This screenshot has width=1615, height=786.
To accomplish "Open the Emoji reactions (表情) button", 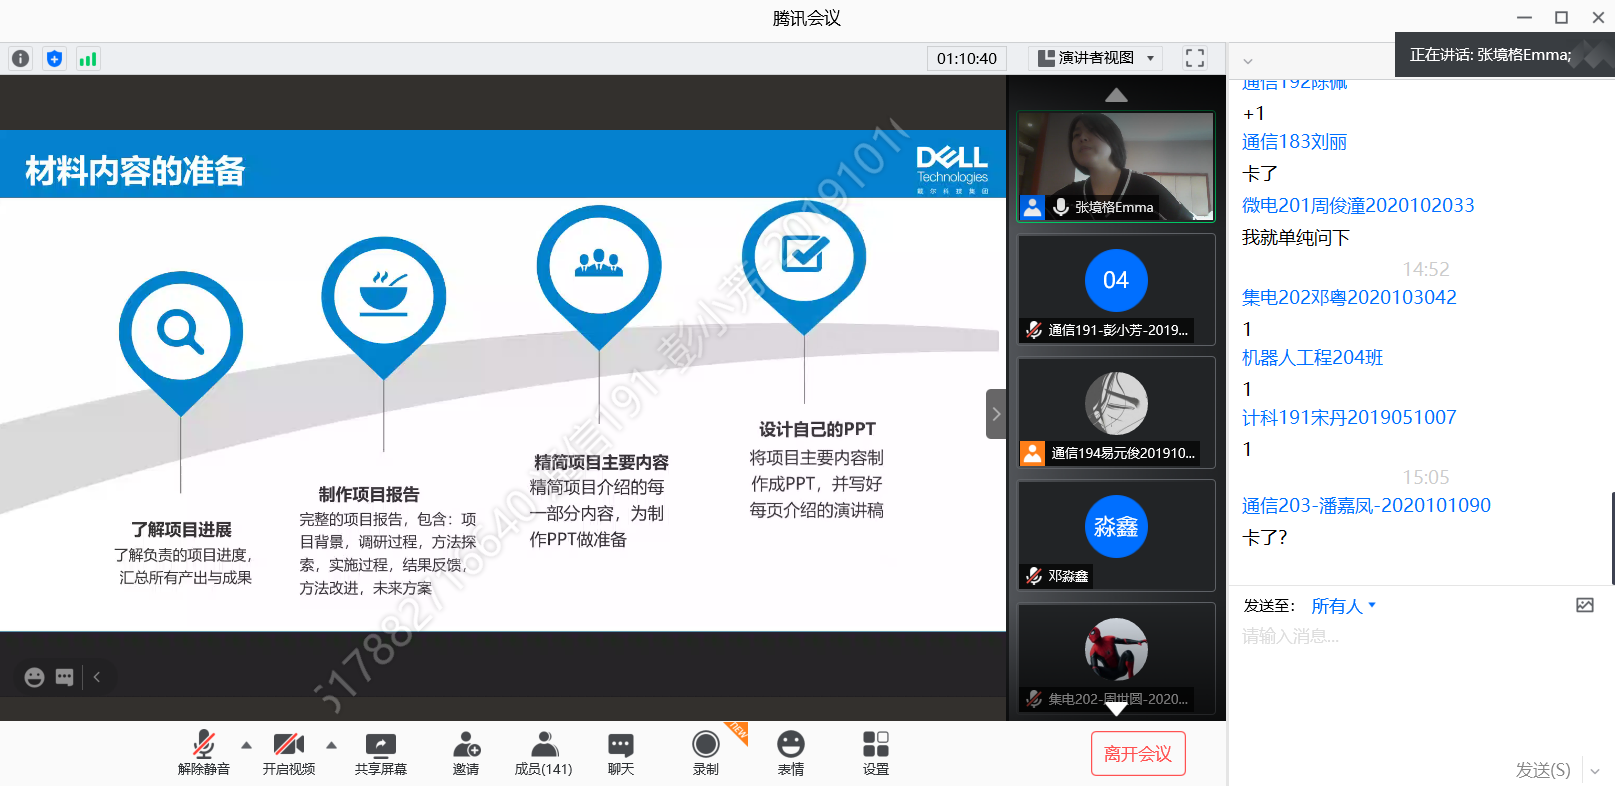I will tap(790, 753).
